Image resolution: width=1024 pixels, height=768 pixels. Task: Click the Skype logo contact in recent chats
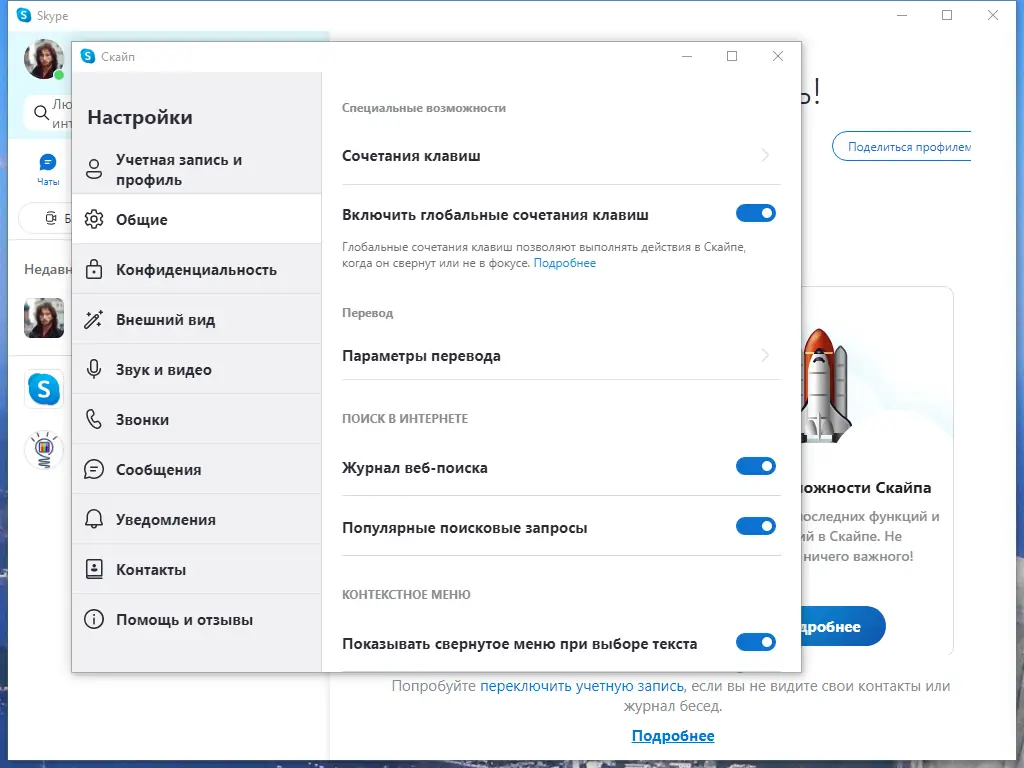44,389
